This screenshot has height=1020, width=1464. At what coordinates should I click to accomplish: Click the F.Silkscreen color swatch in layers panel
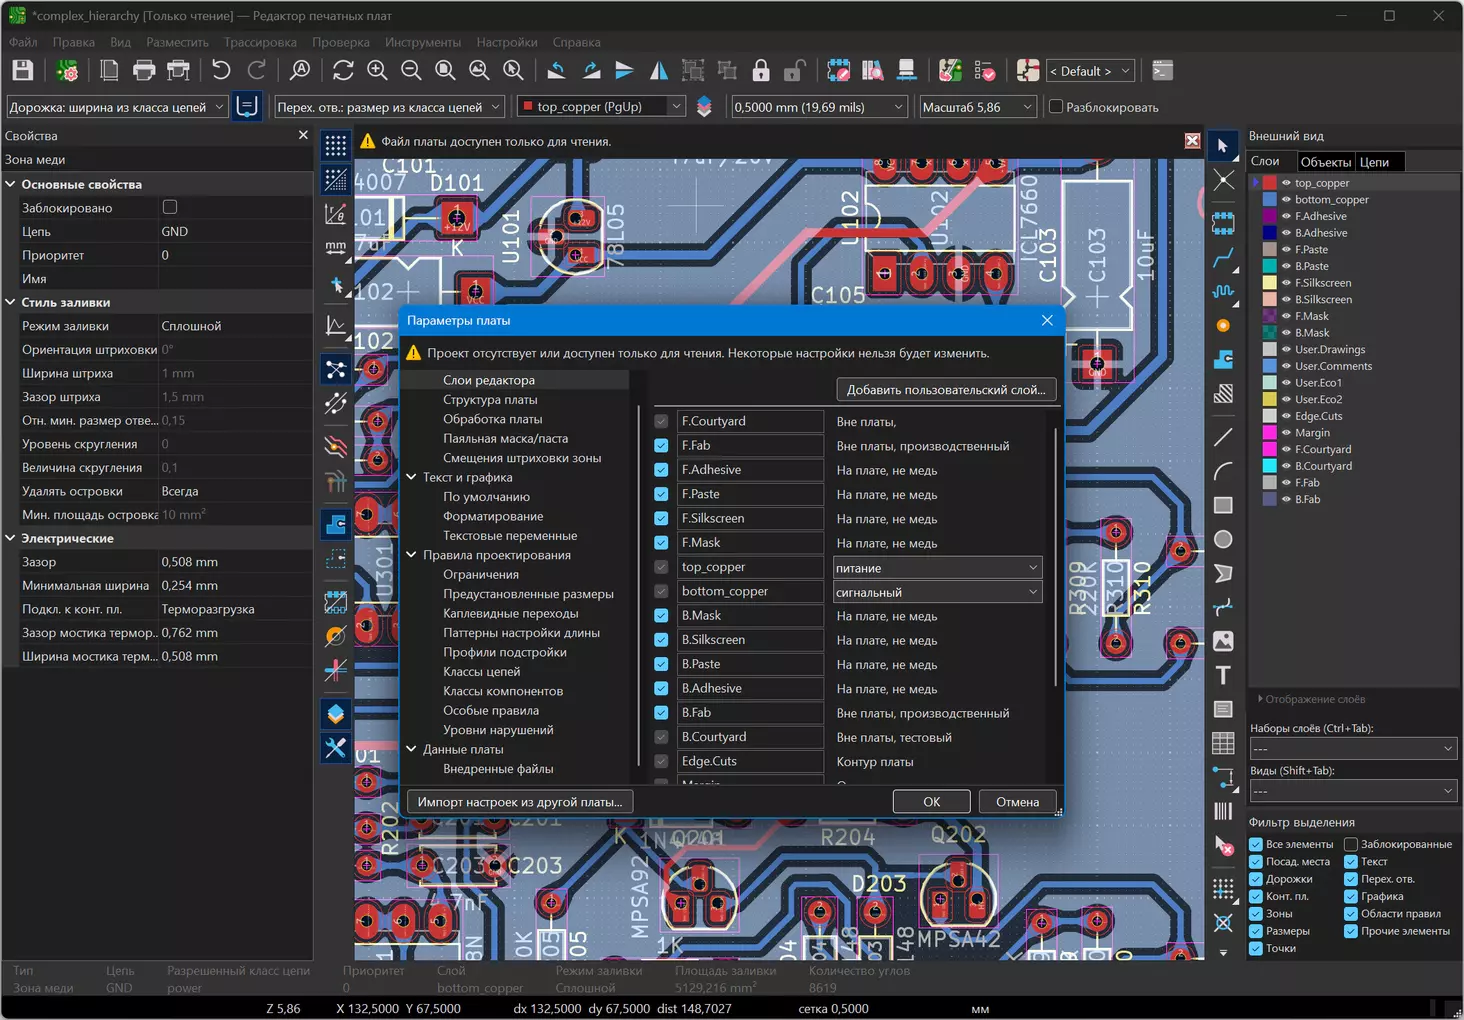pos(1270,283)
